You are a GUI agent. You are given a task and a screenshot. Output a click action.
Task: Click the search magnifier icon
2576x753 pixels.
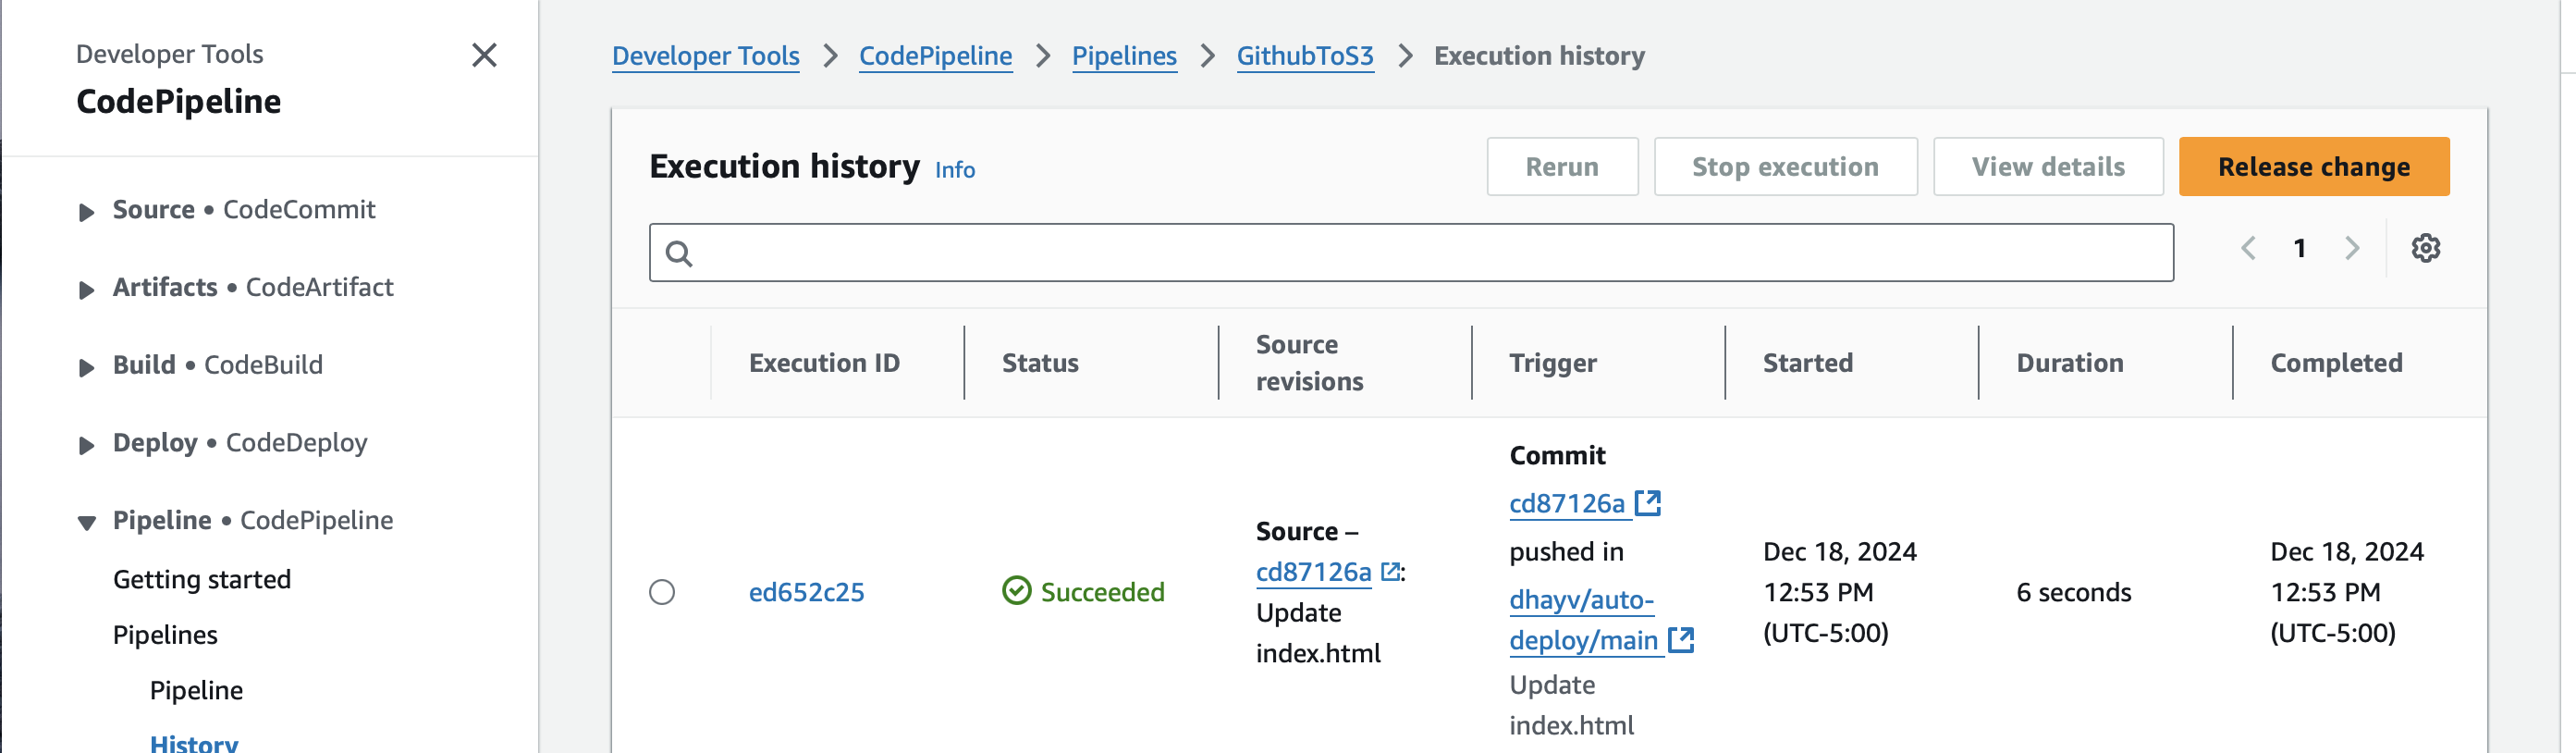(x=679, y=254)
